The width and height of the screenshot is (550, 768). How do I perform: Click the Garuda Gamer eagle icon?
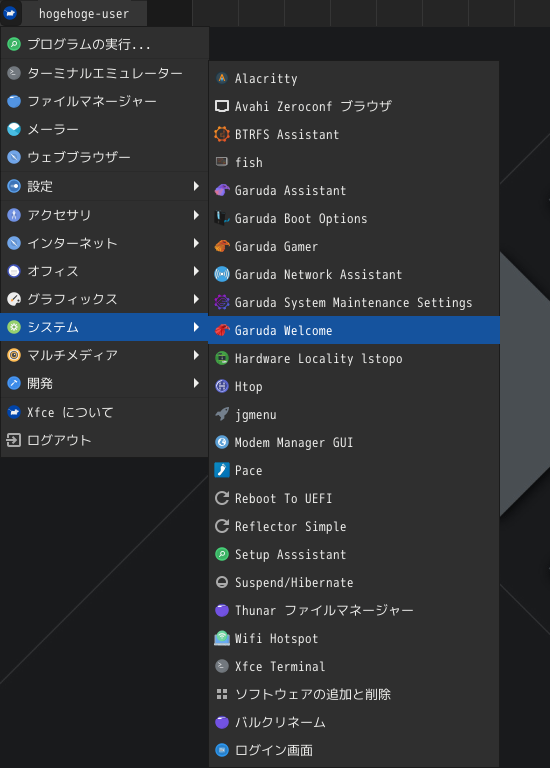tap(222, 246)
